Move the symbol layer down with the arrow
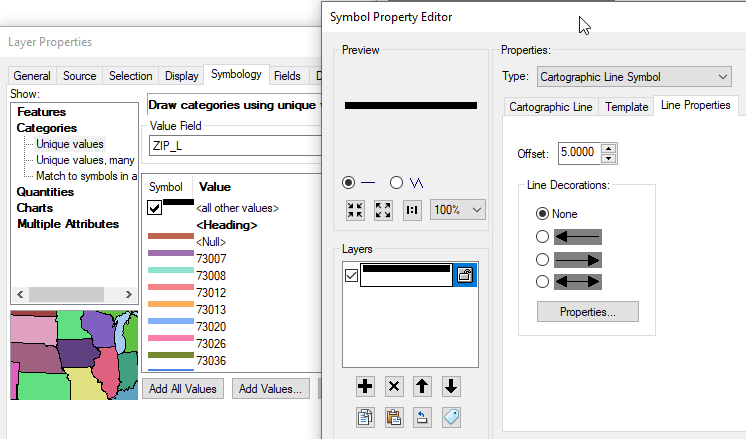This screenshot has height=439, width=746. (x=451, y=386)
